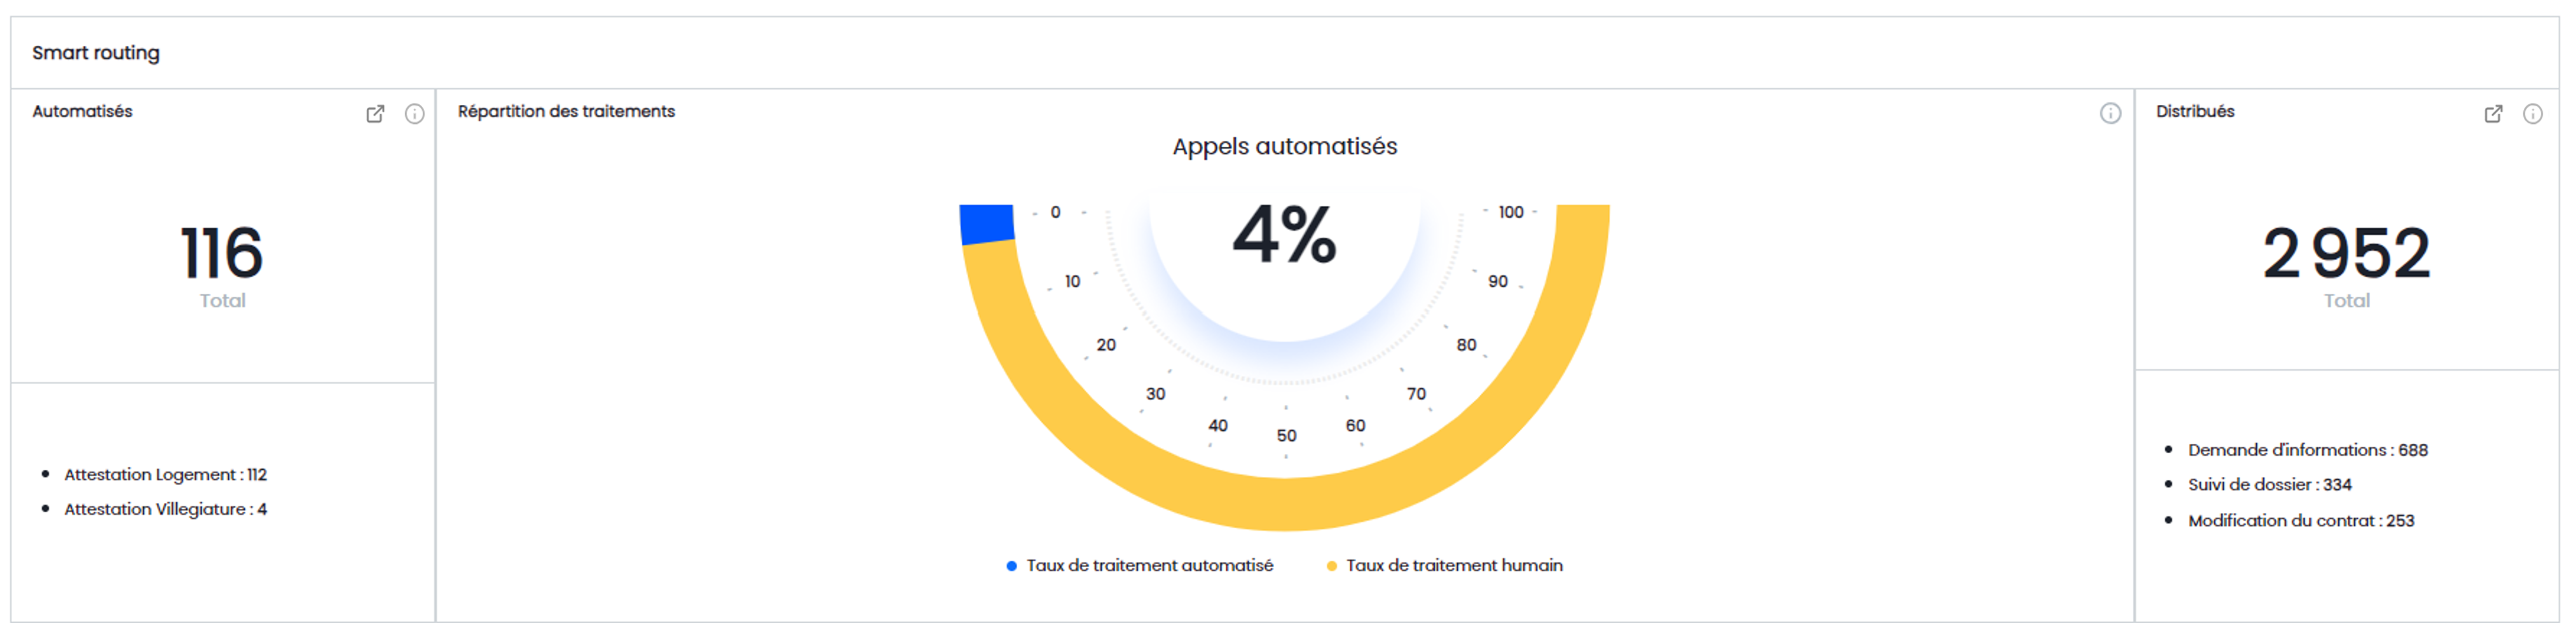This screenshot has width=2576, height=623.
Task: Click blue dot for automatisé legend
Action: tap(1011, 567)
